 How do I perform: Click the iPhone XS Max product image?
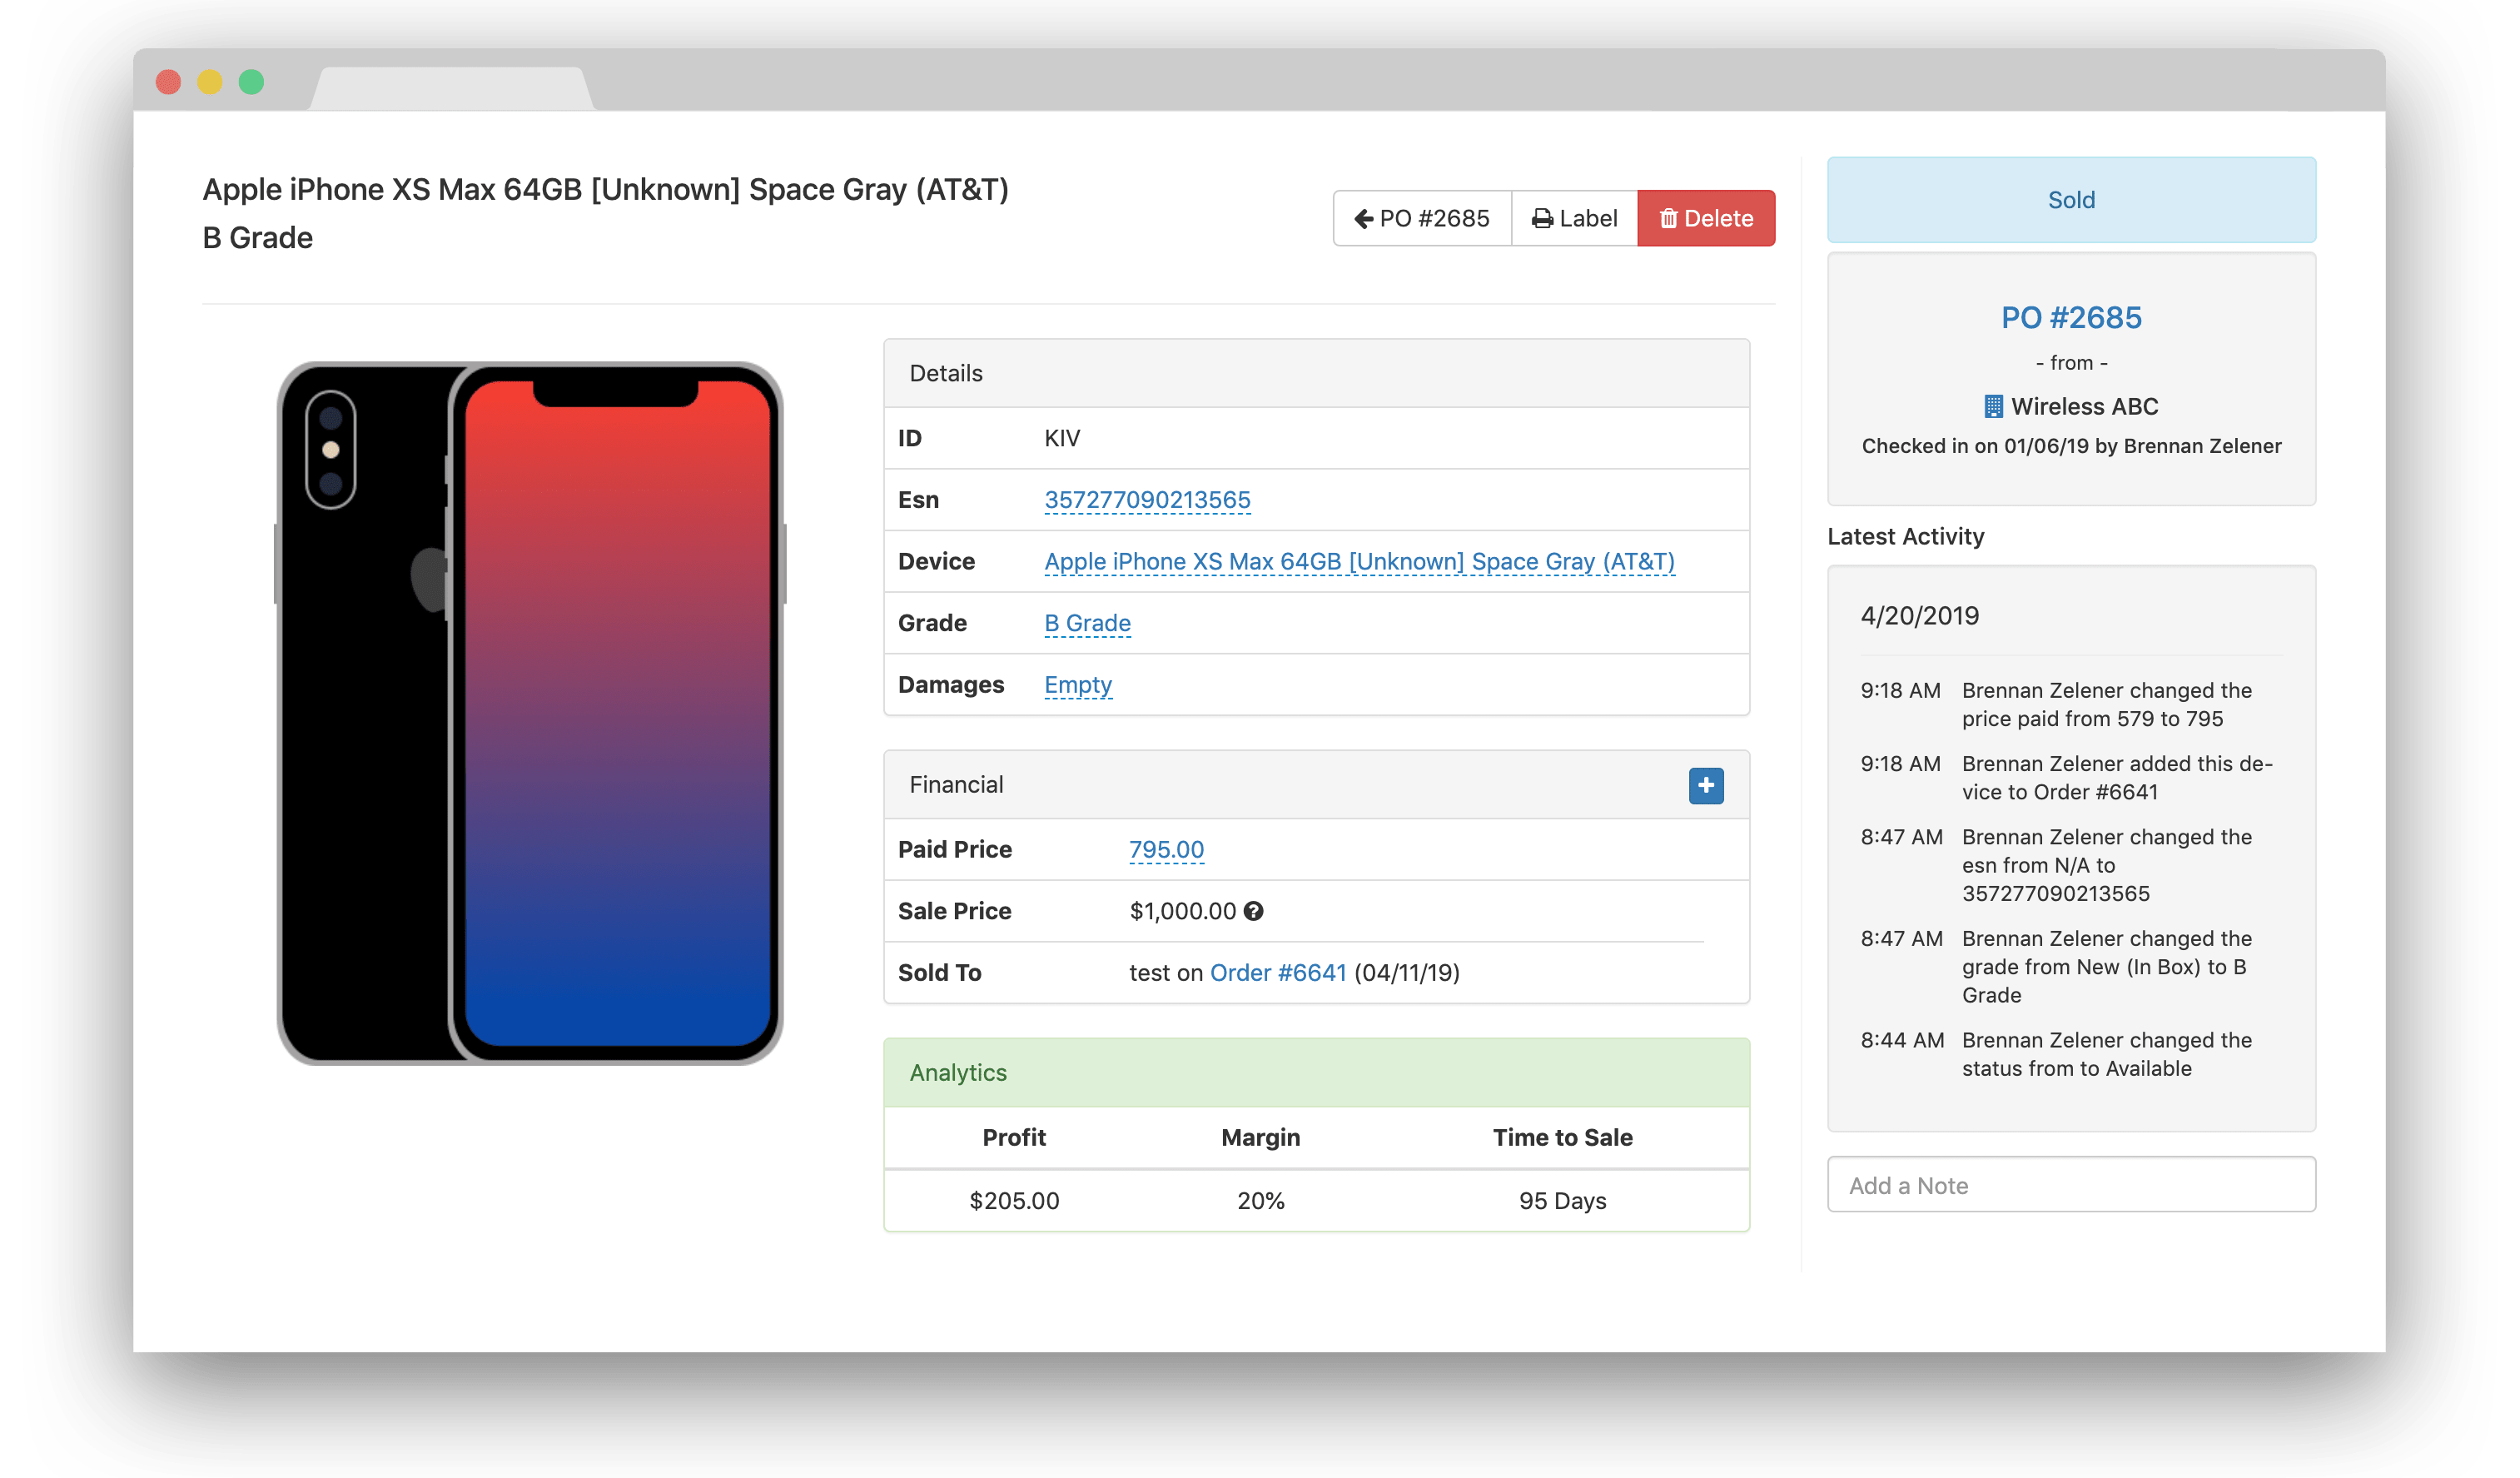point(530,713)
